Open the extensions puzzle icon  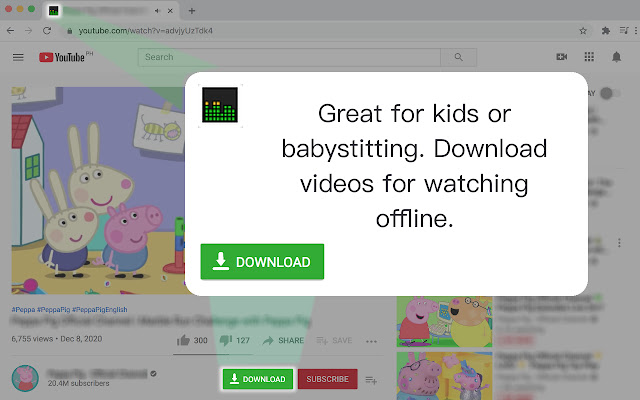coord(606,31)
